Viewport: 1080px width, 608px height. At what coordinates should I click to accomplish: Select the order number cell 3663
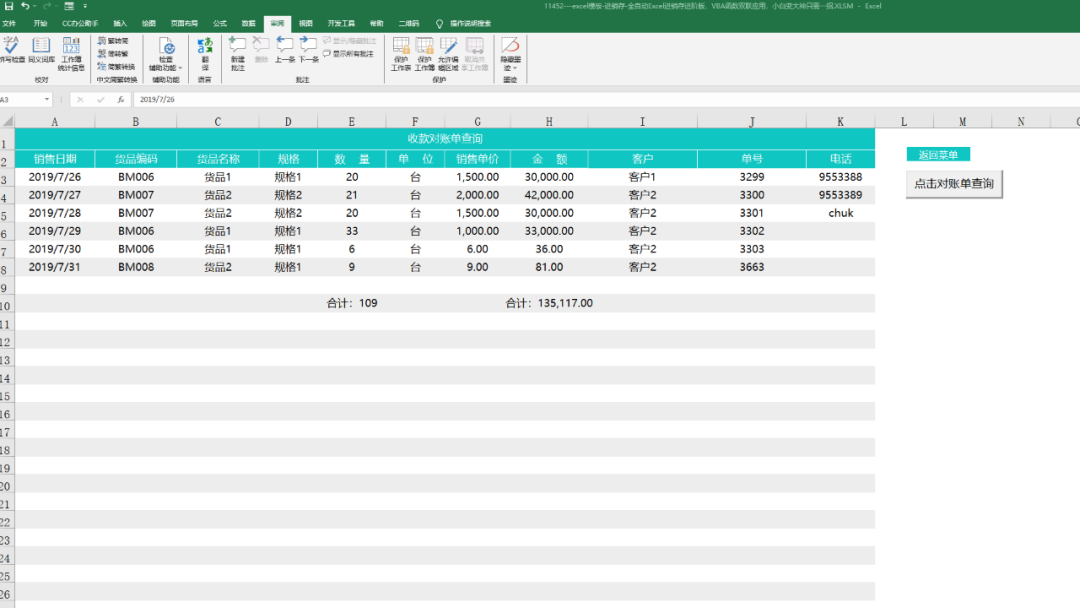(751, 267)
